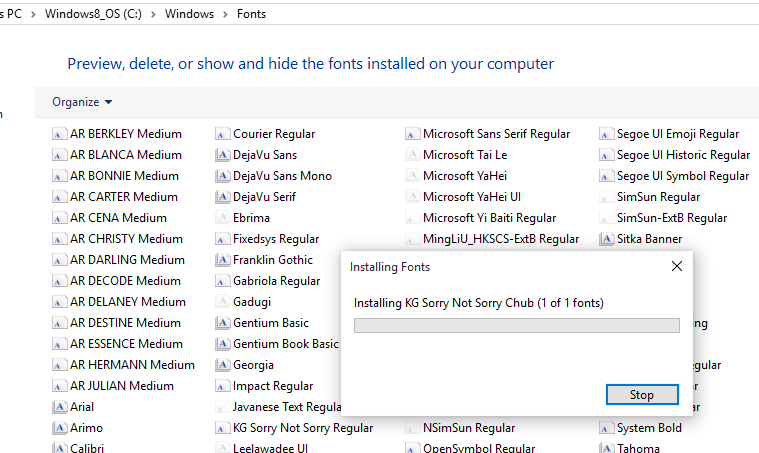The width and height of the screenshot is (759, 453).
Task: Expand the chevron after Windows8_OS (C:)
Action: tap(153, 14)
